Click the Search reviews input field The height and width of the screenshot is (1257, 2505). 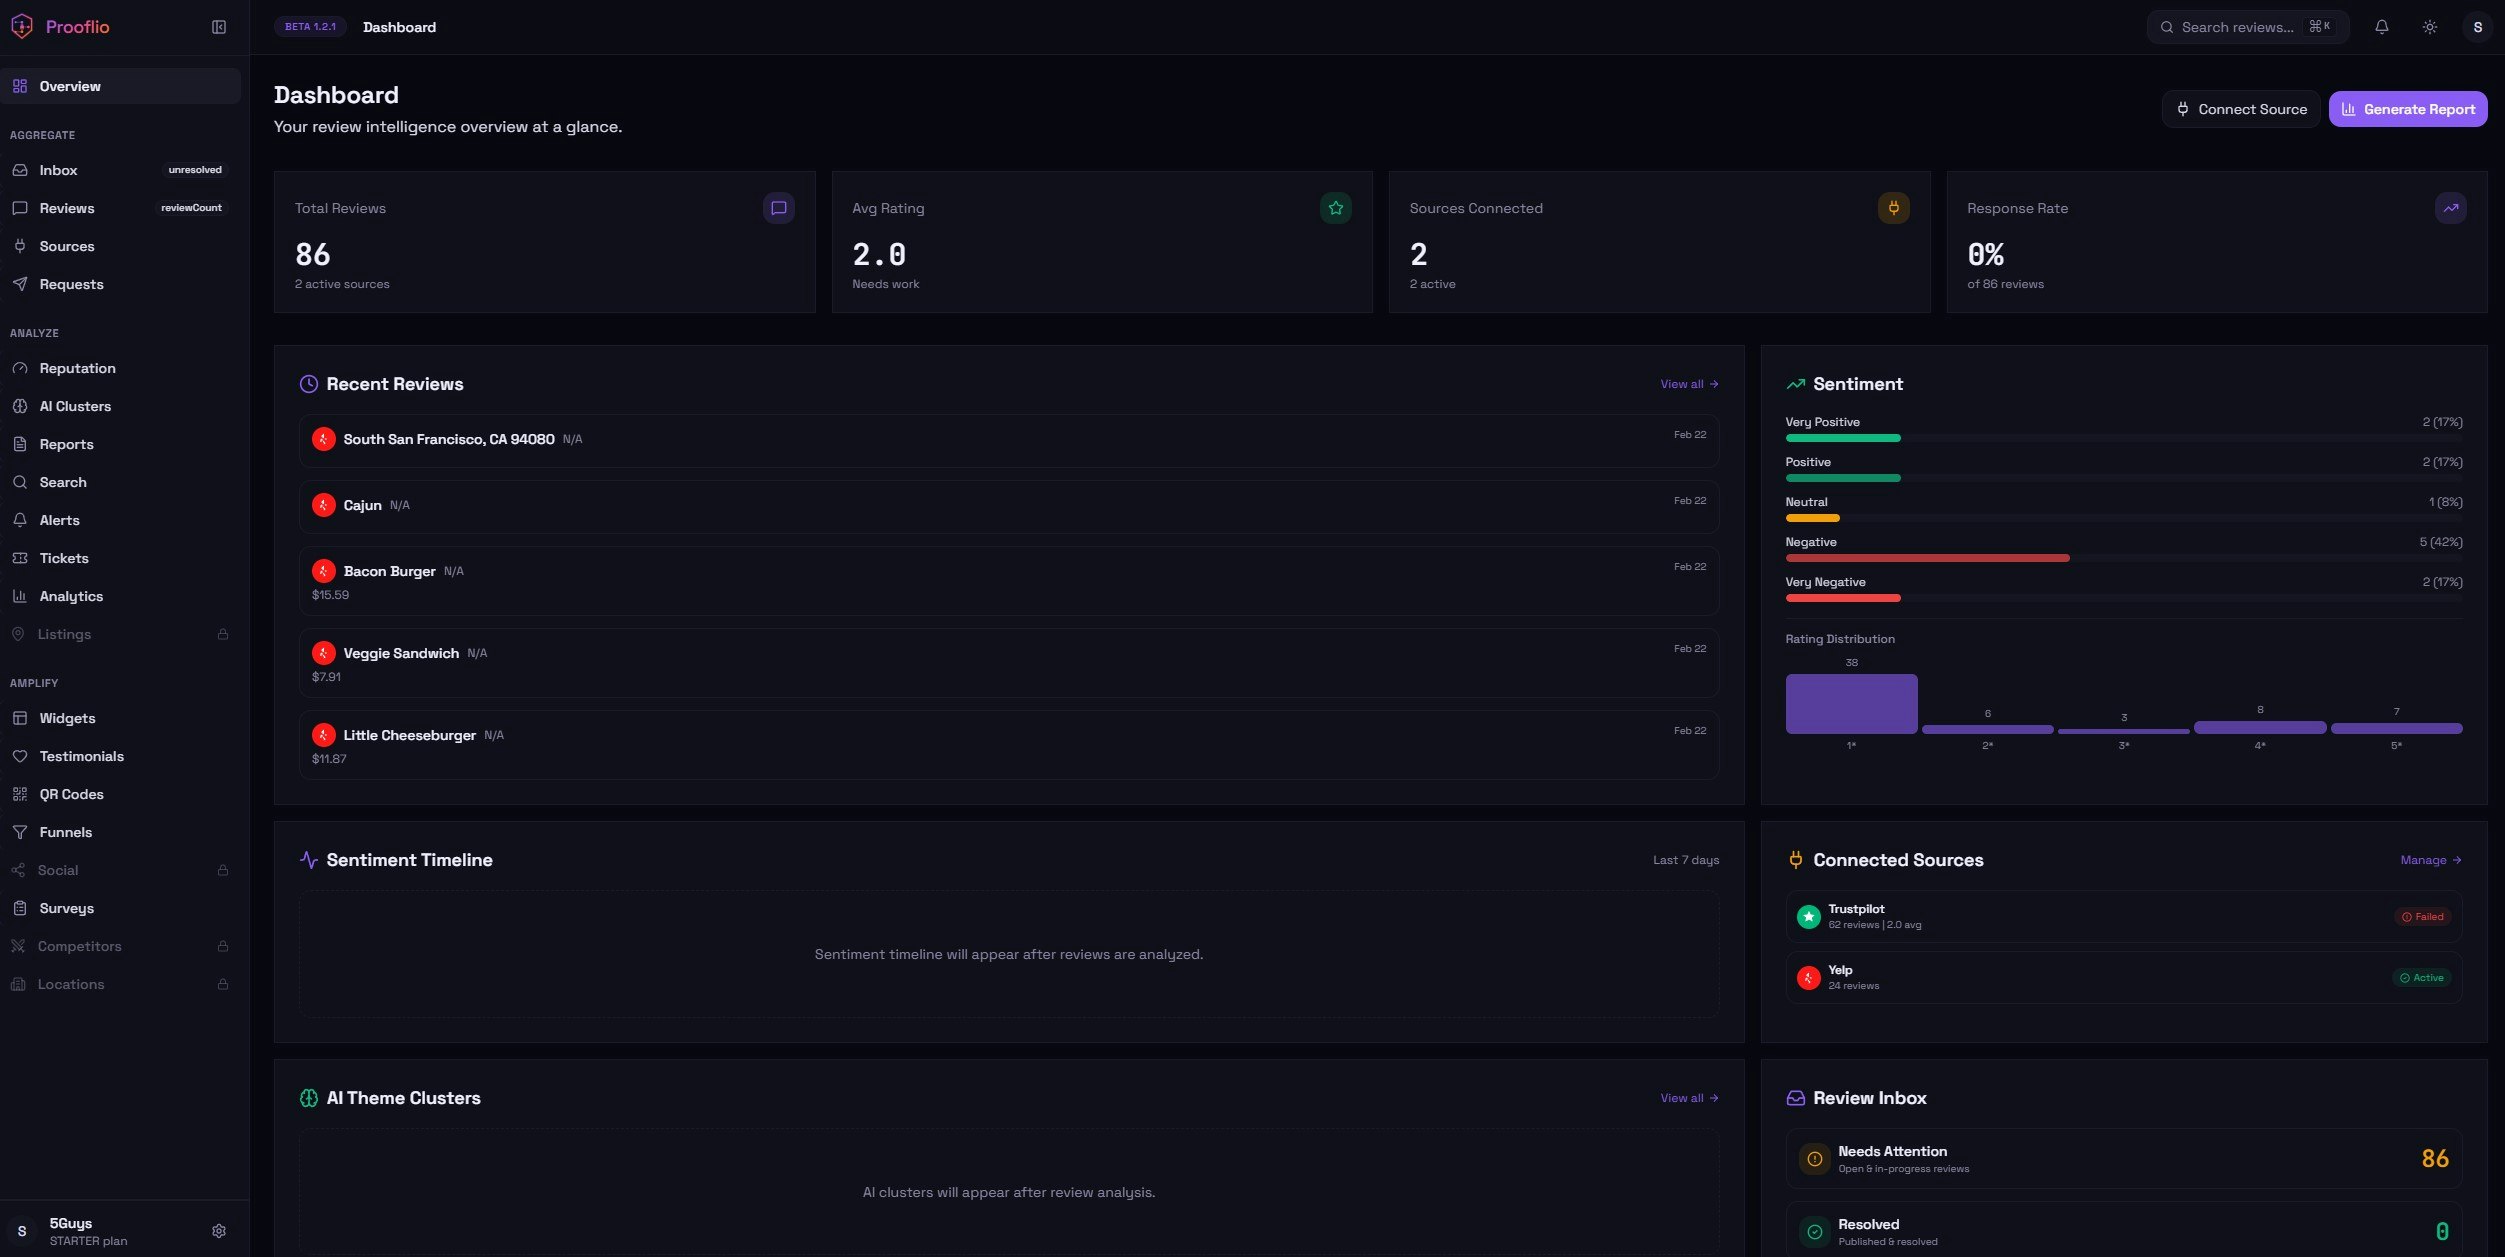[2237, 27]
